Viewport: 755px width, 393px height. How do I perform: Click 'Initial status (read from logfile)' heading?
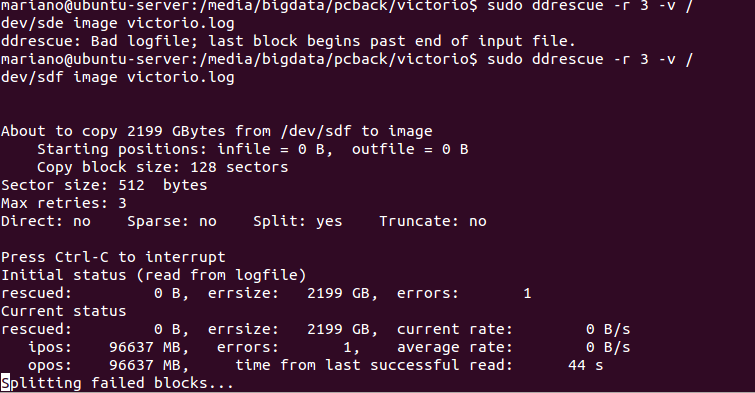(x=154, y=275)
